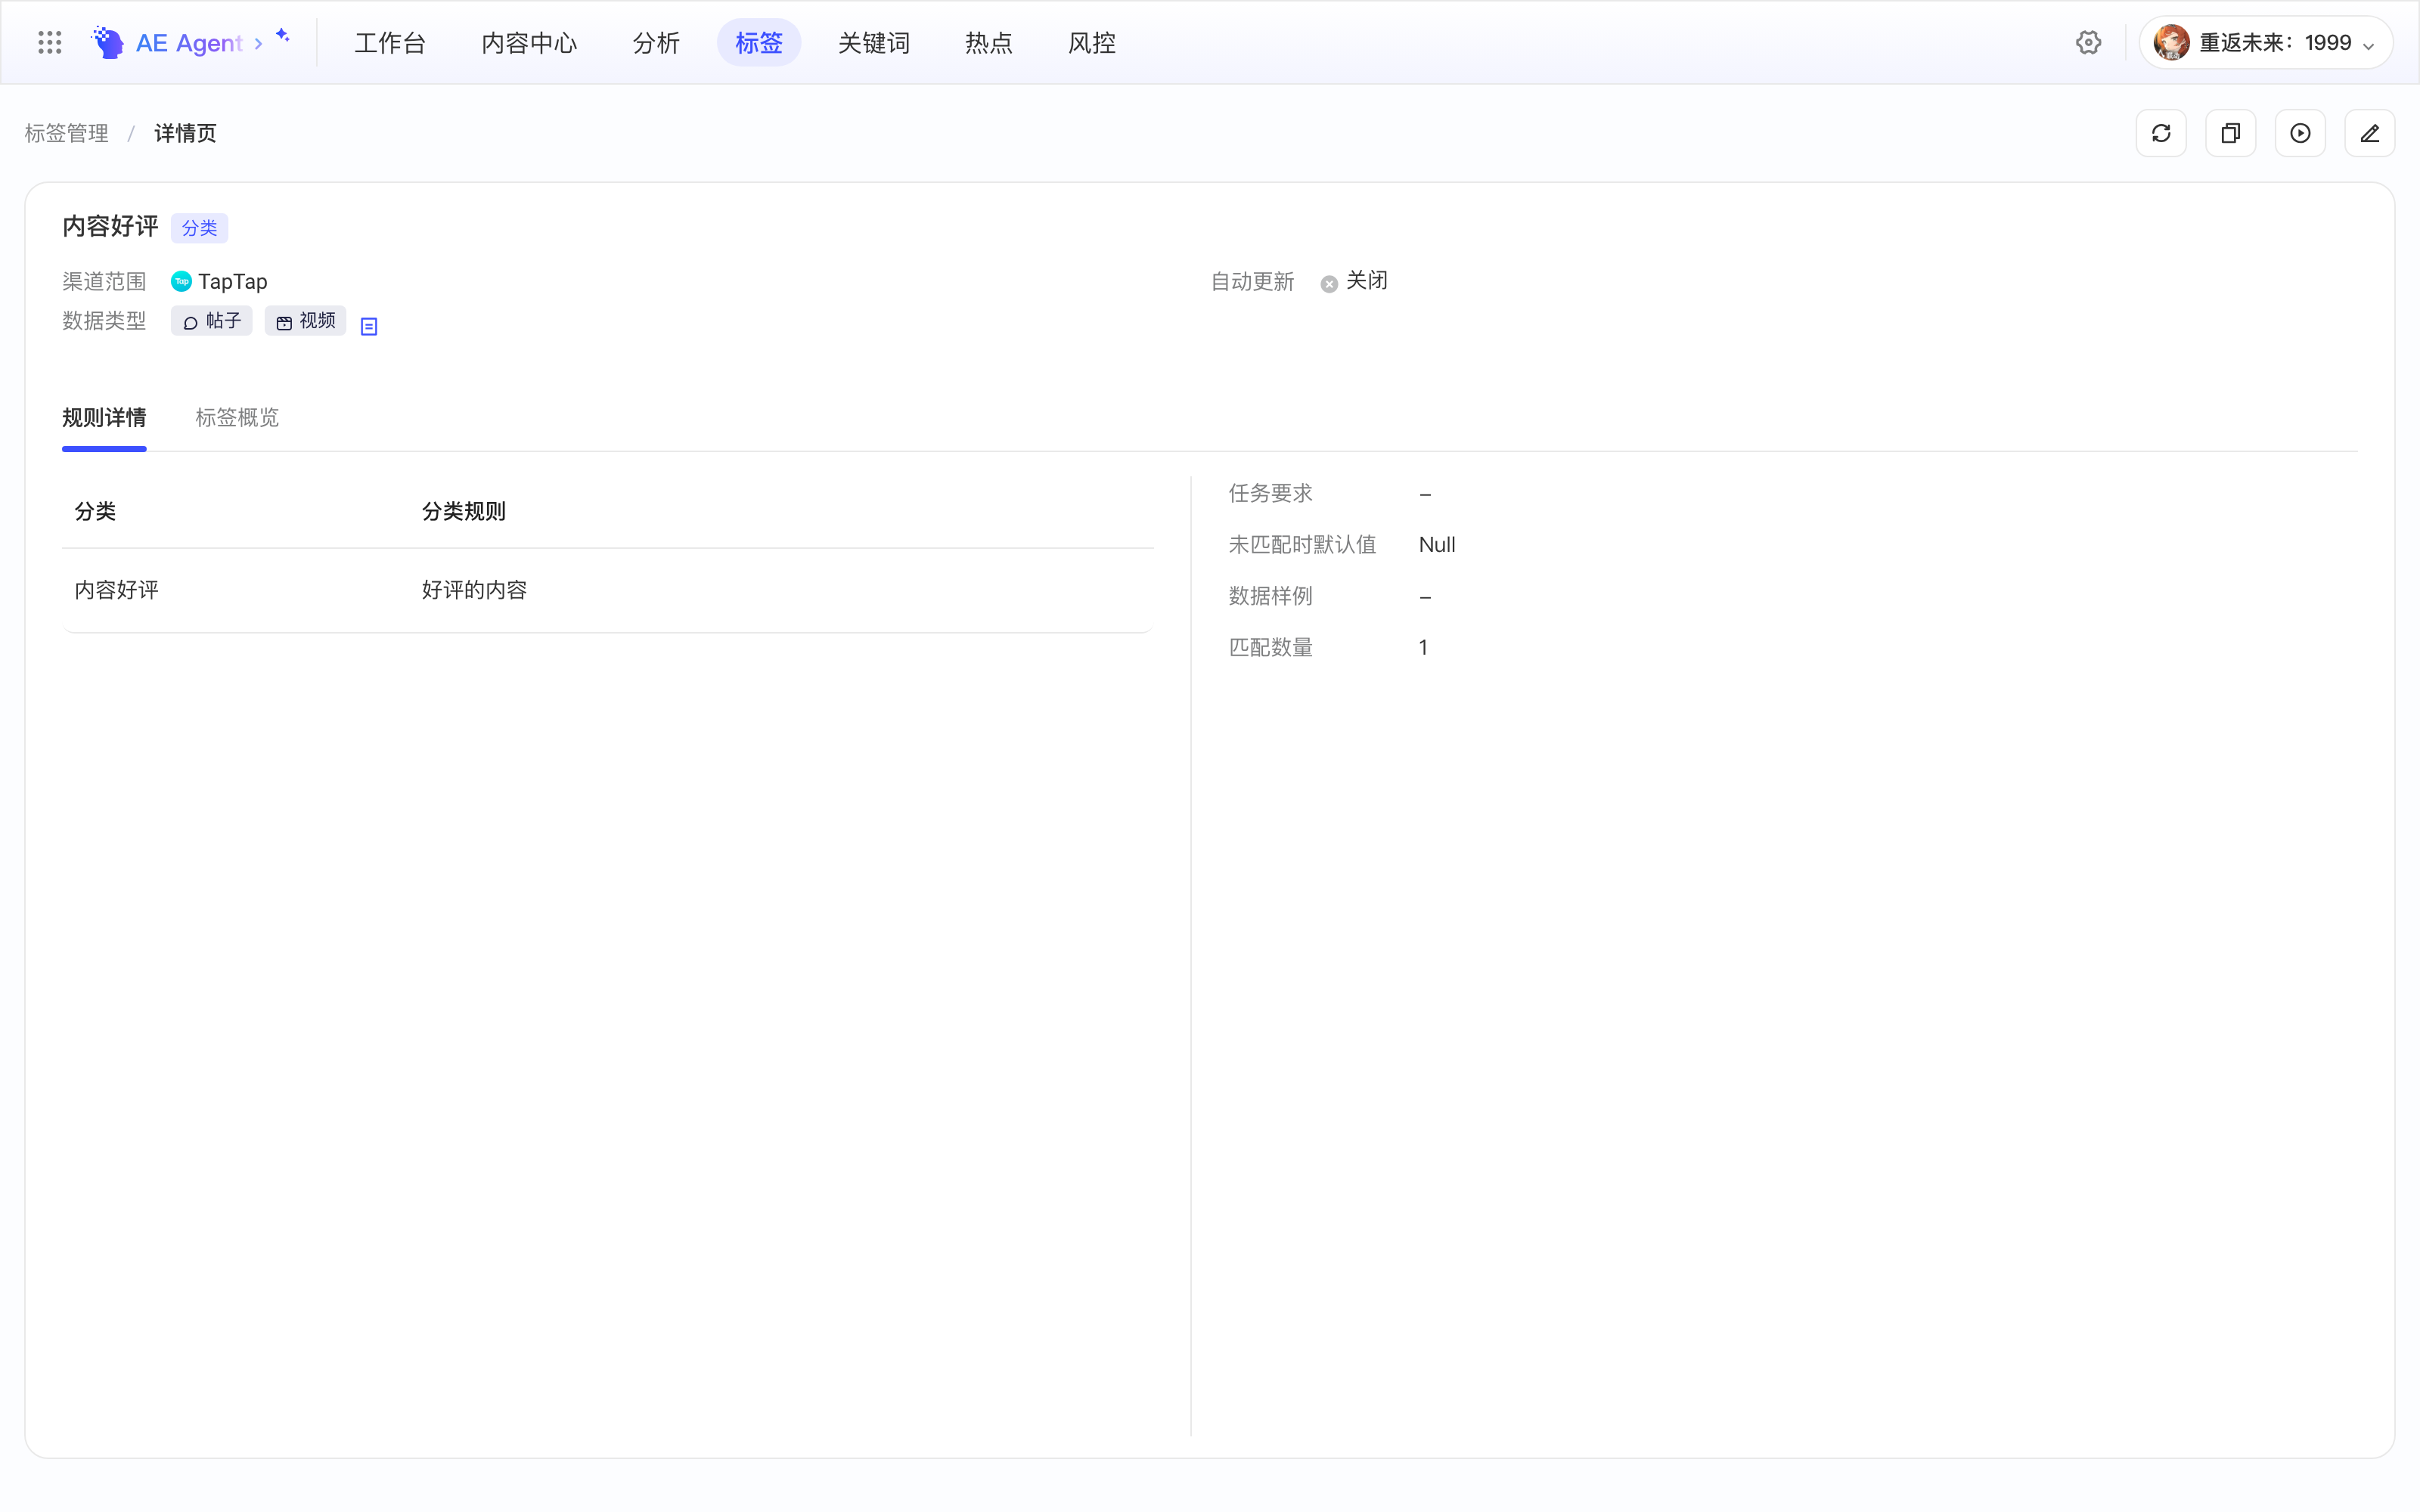Click the edit pencil icon button
Screen dimensions: 2420x1512
tap(2369, 133)
